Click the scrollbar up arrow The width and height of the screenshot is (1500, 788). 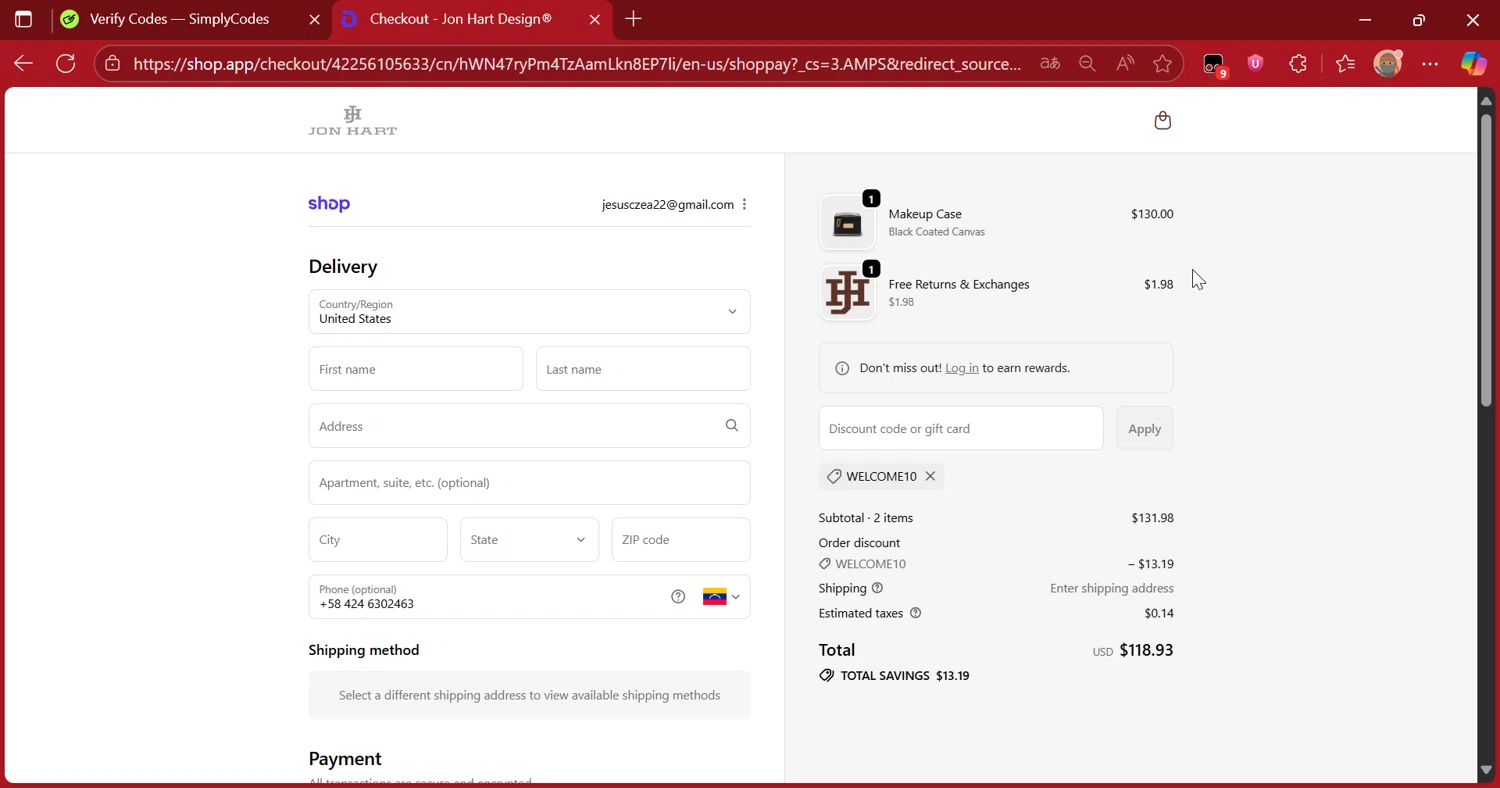(1486, 100)
